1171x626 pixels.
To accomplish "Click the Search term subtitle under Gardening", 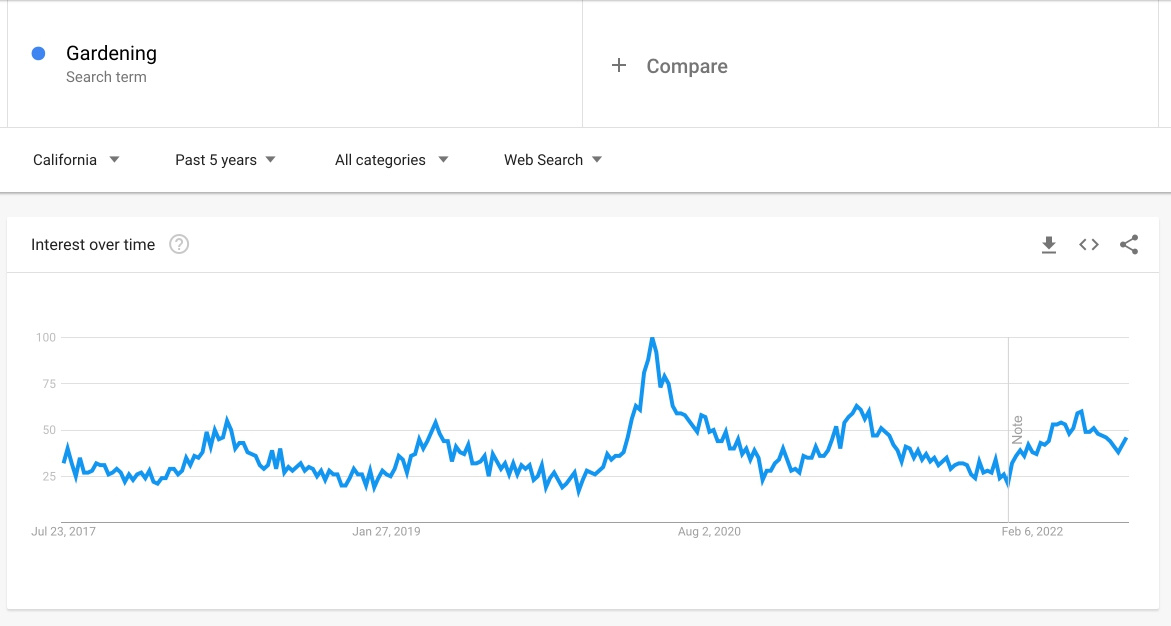I will [x=106, y=77].
